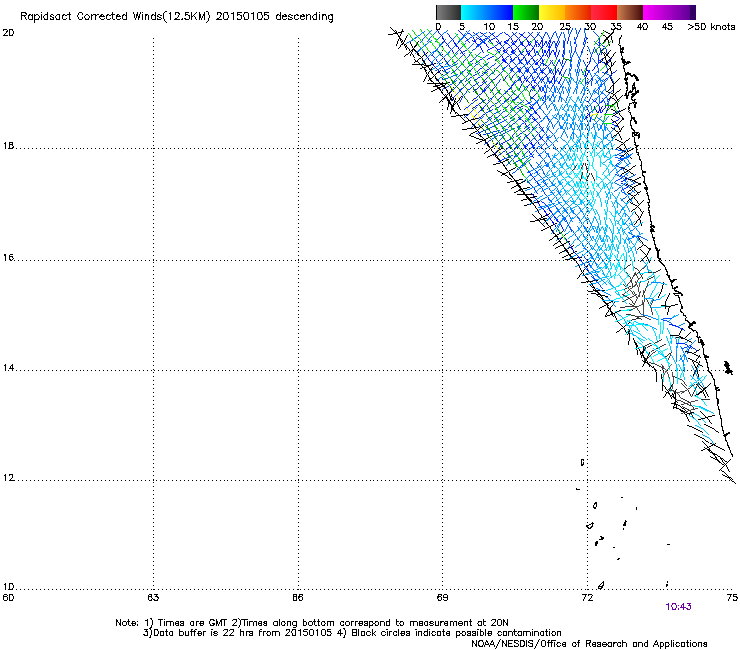This screenshot has width=740, height=650.
Task: Click the latitude 16 axis label
Action: pos(8,257)
